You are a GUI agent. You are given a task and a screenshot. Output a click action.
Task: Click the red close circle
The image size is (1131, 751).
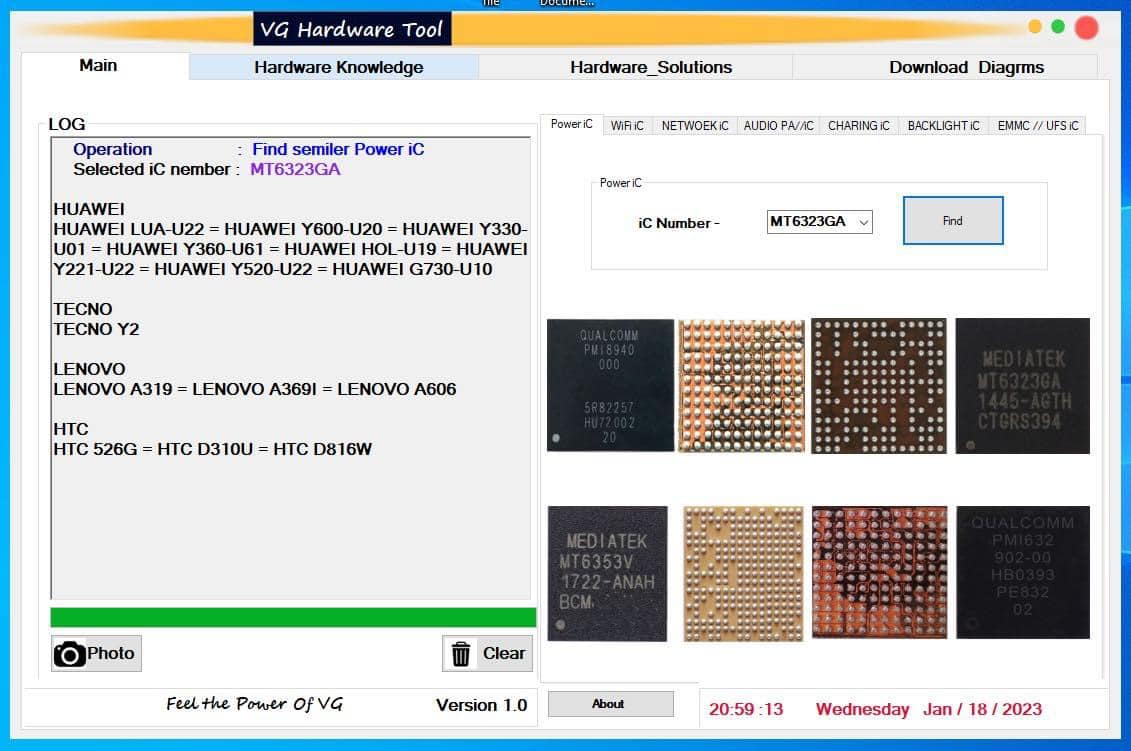pyautogui.click(x=1086, y=27)
